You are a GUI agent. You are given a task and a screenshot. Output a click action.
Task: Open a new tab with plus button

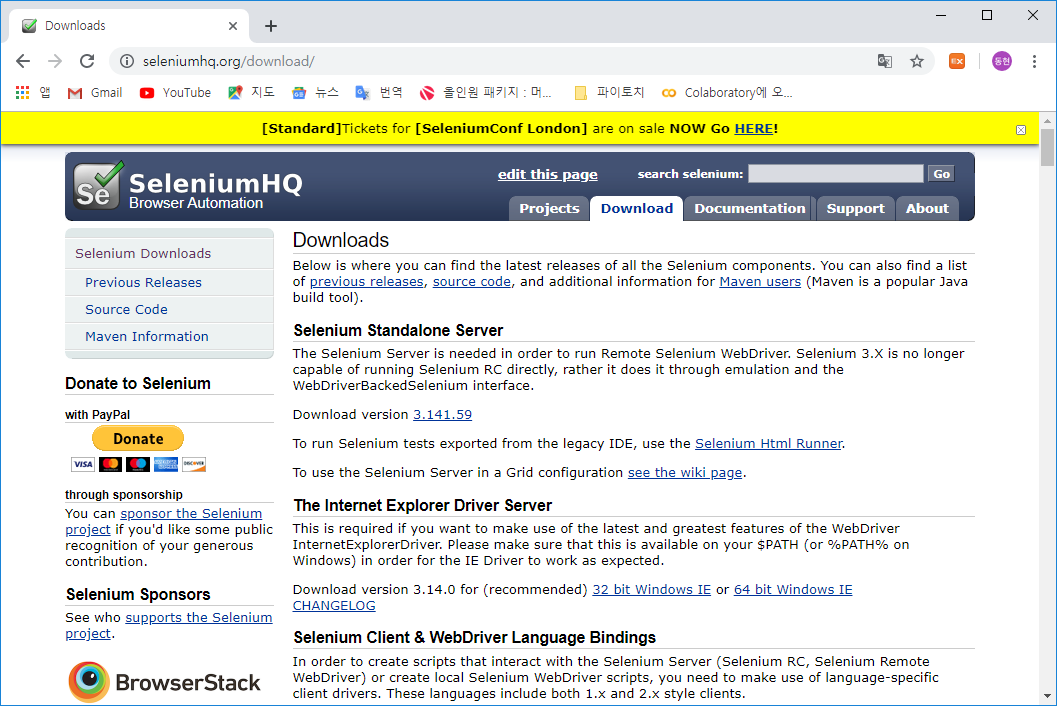(x=271, y=26)
